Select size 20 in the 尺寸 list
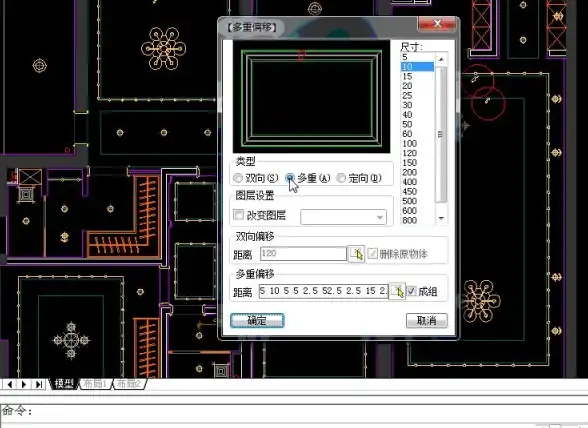588x428 pixels. (417, 86)
